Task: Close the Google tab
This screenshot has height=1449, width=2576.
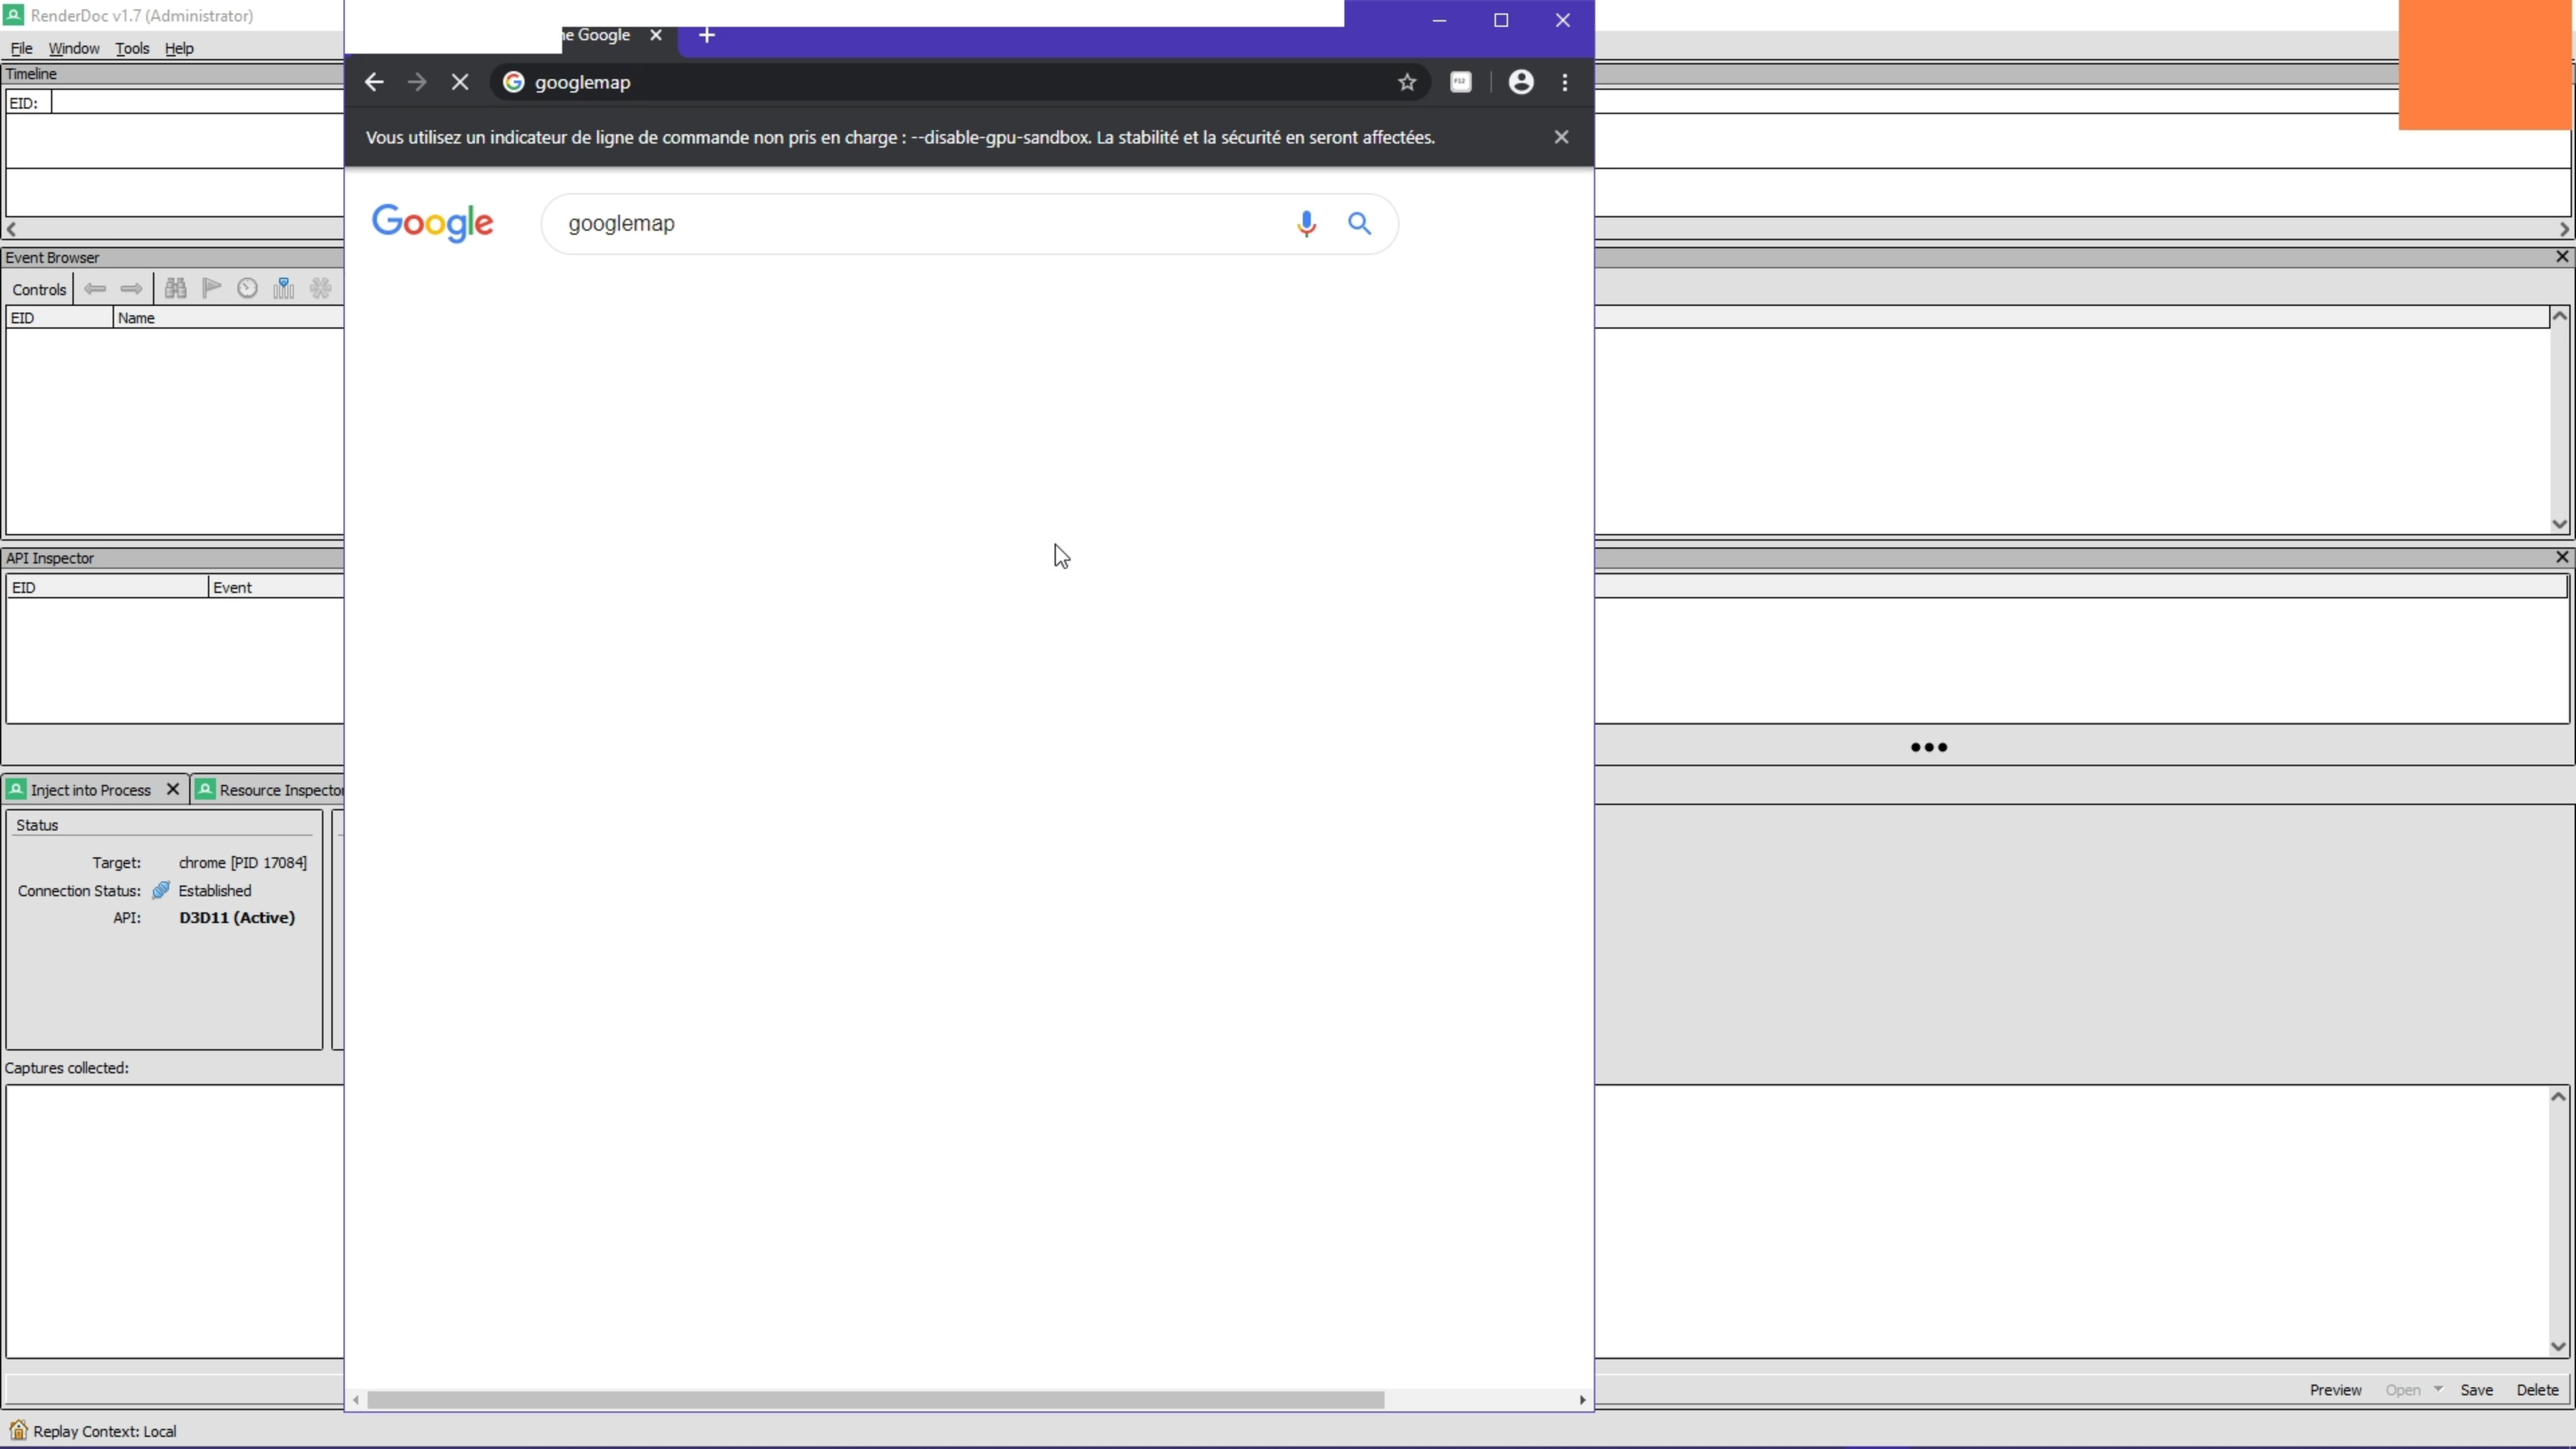Action: [x=656, y=35]
